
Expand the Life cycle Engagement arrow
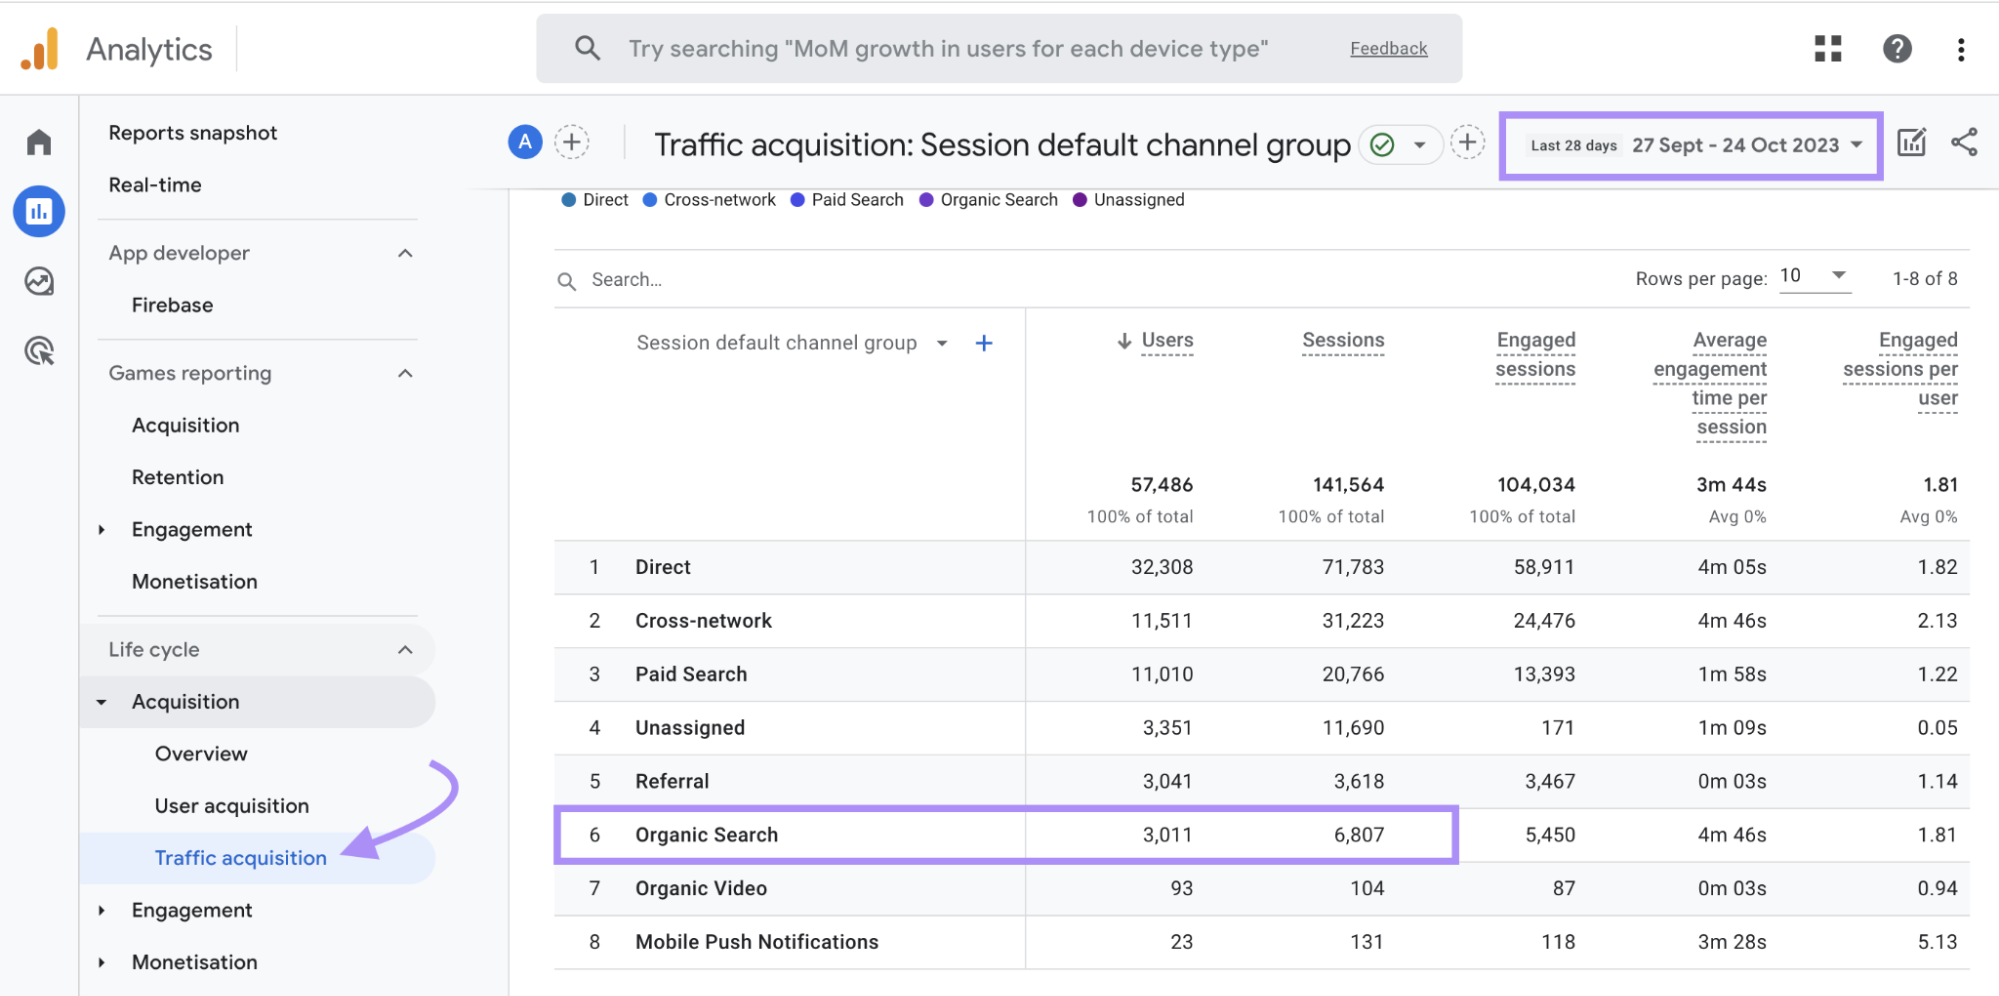[101, 910]
